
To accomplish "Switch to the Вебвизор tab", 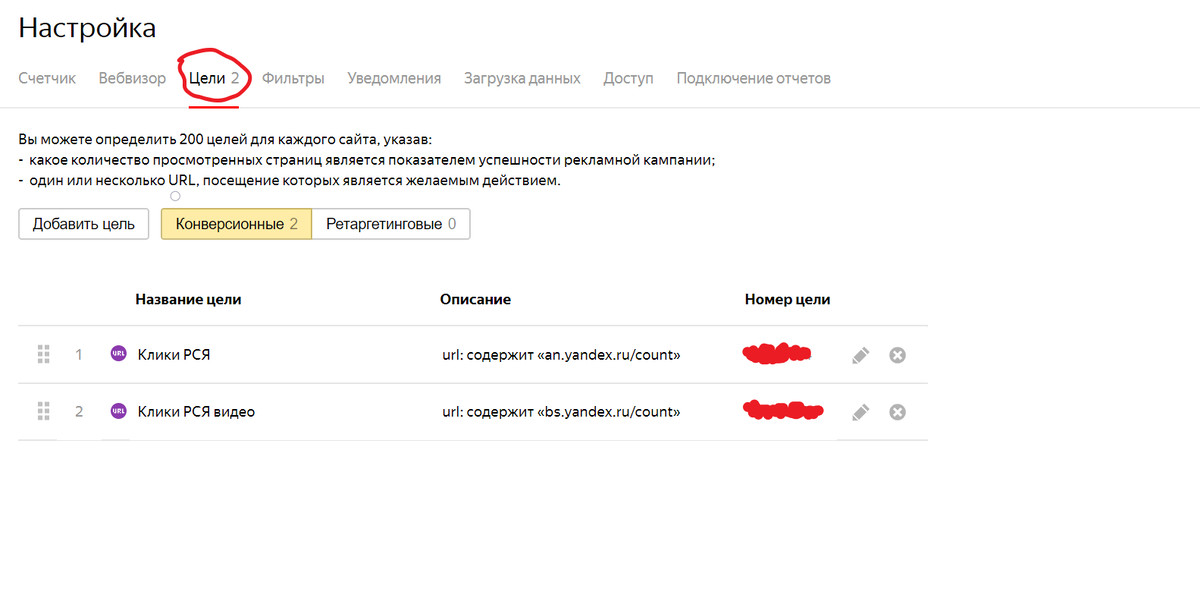I will (132, 78).
